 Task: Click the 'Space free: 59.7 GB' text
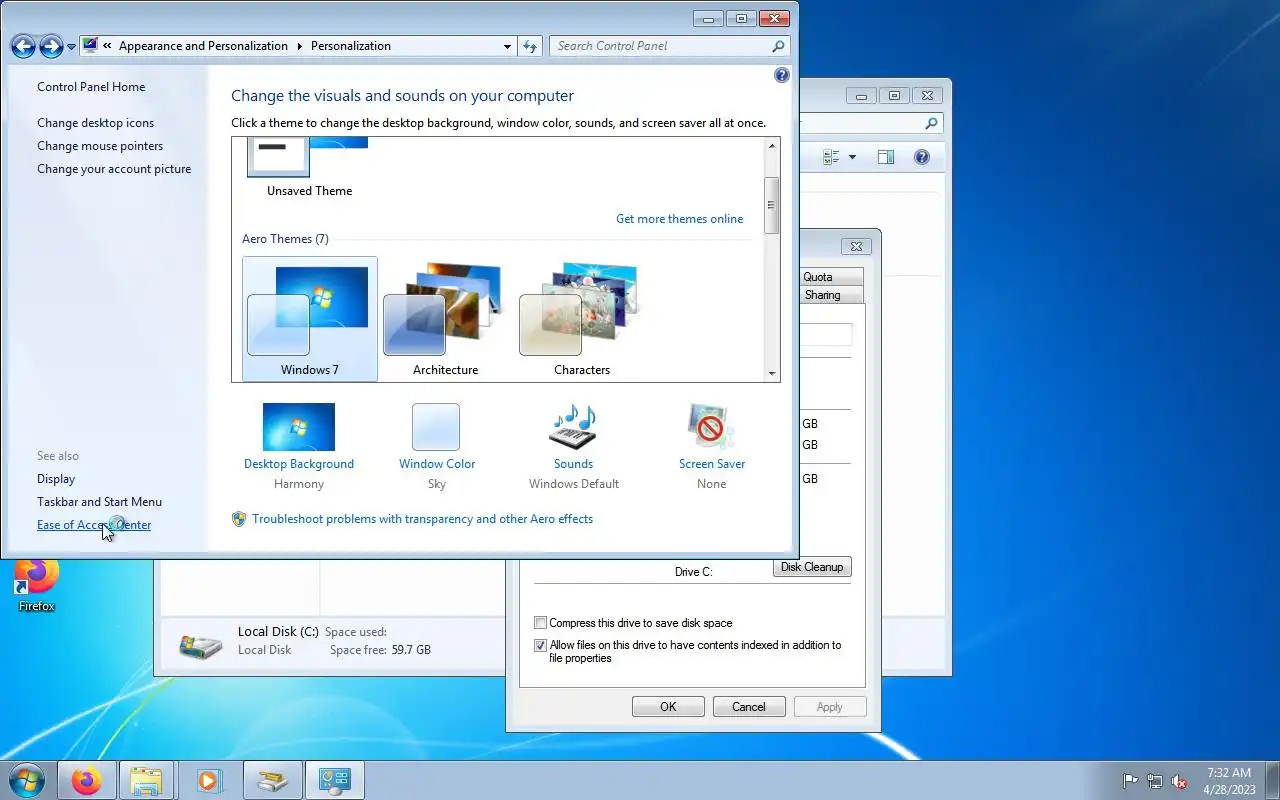[380, 650]
